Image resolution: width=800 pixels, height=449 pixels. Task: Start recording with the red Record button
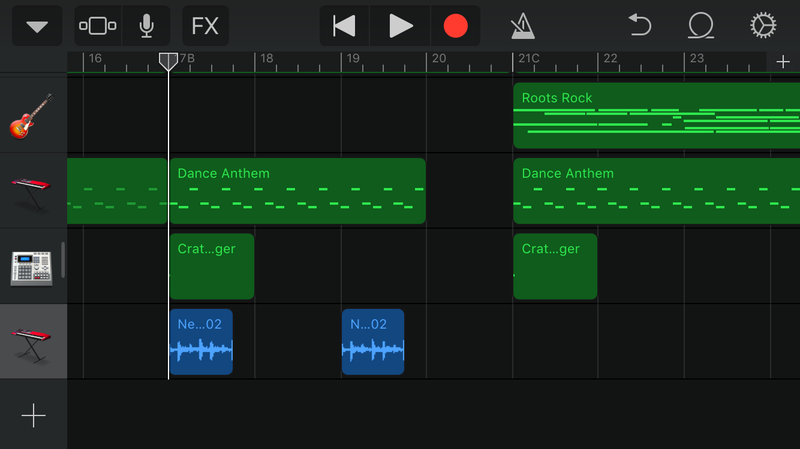click(x=455, y=26)
